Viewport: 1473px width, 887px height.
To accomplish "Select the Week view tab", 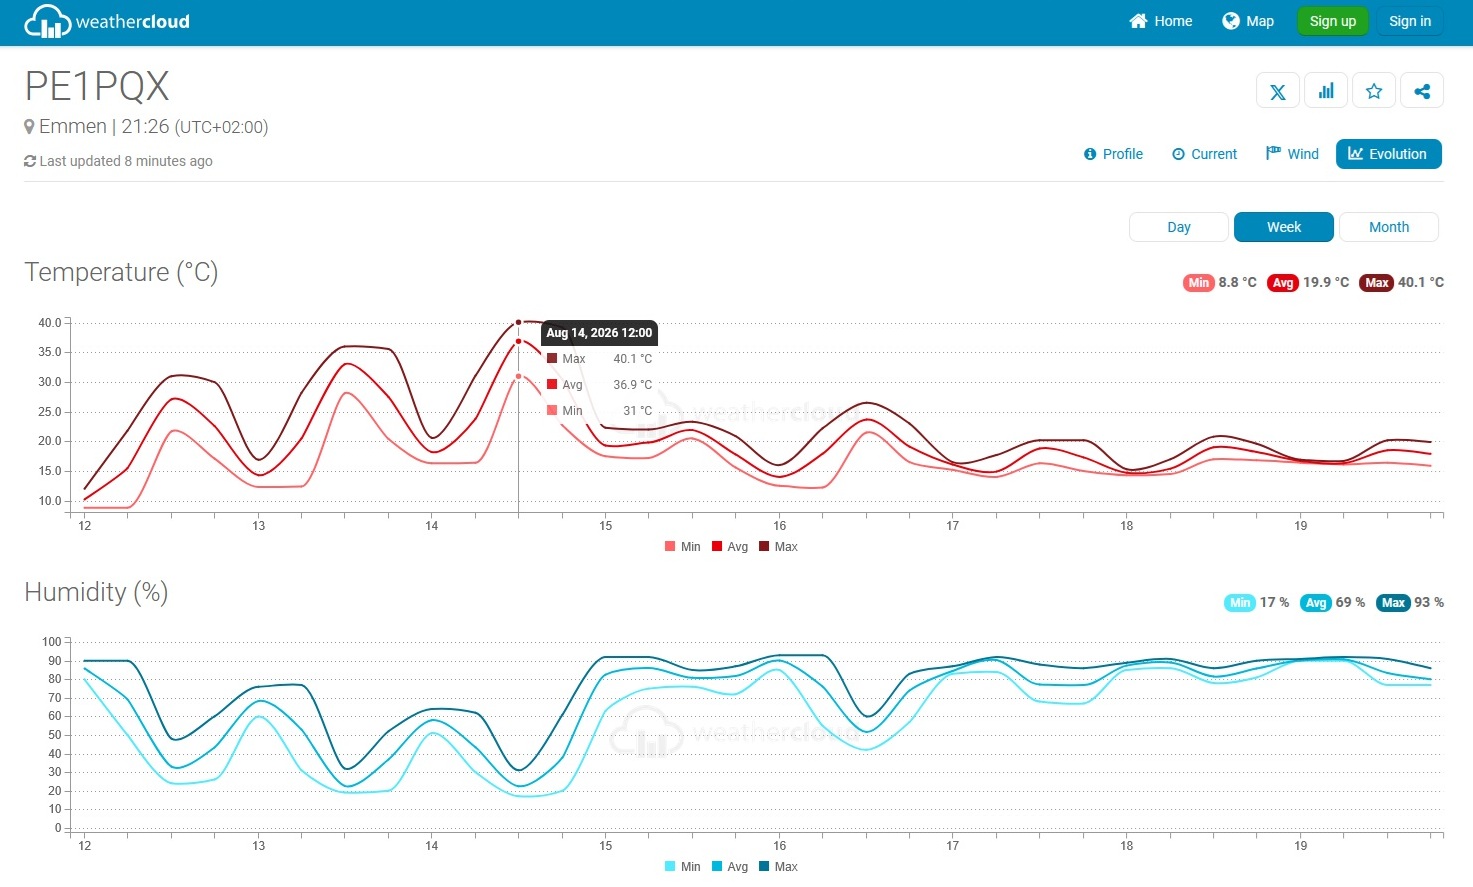I will pos(1284,227).
